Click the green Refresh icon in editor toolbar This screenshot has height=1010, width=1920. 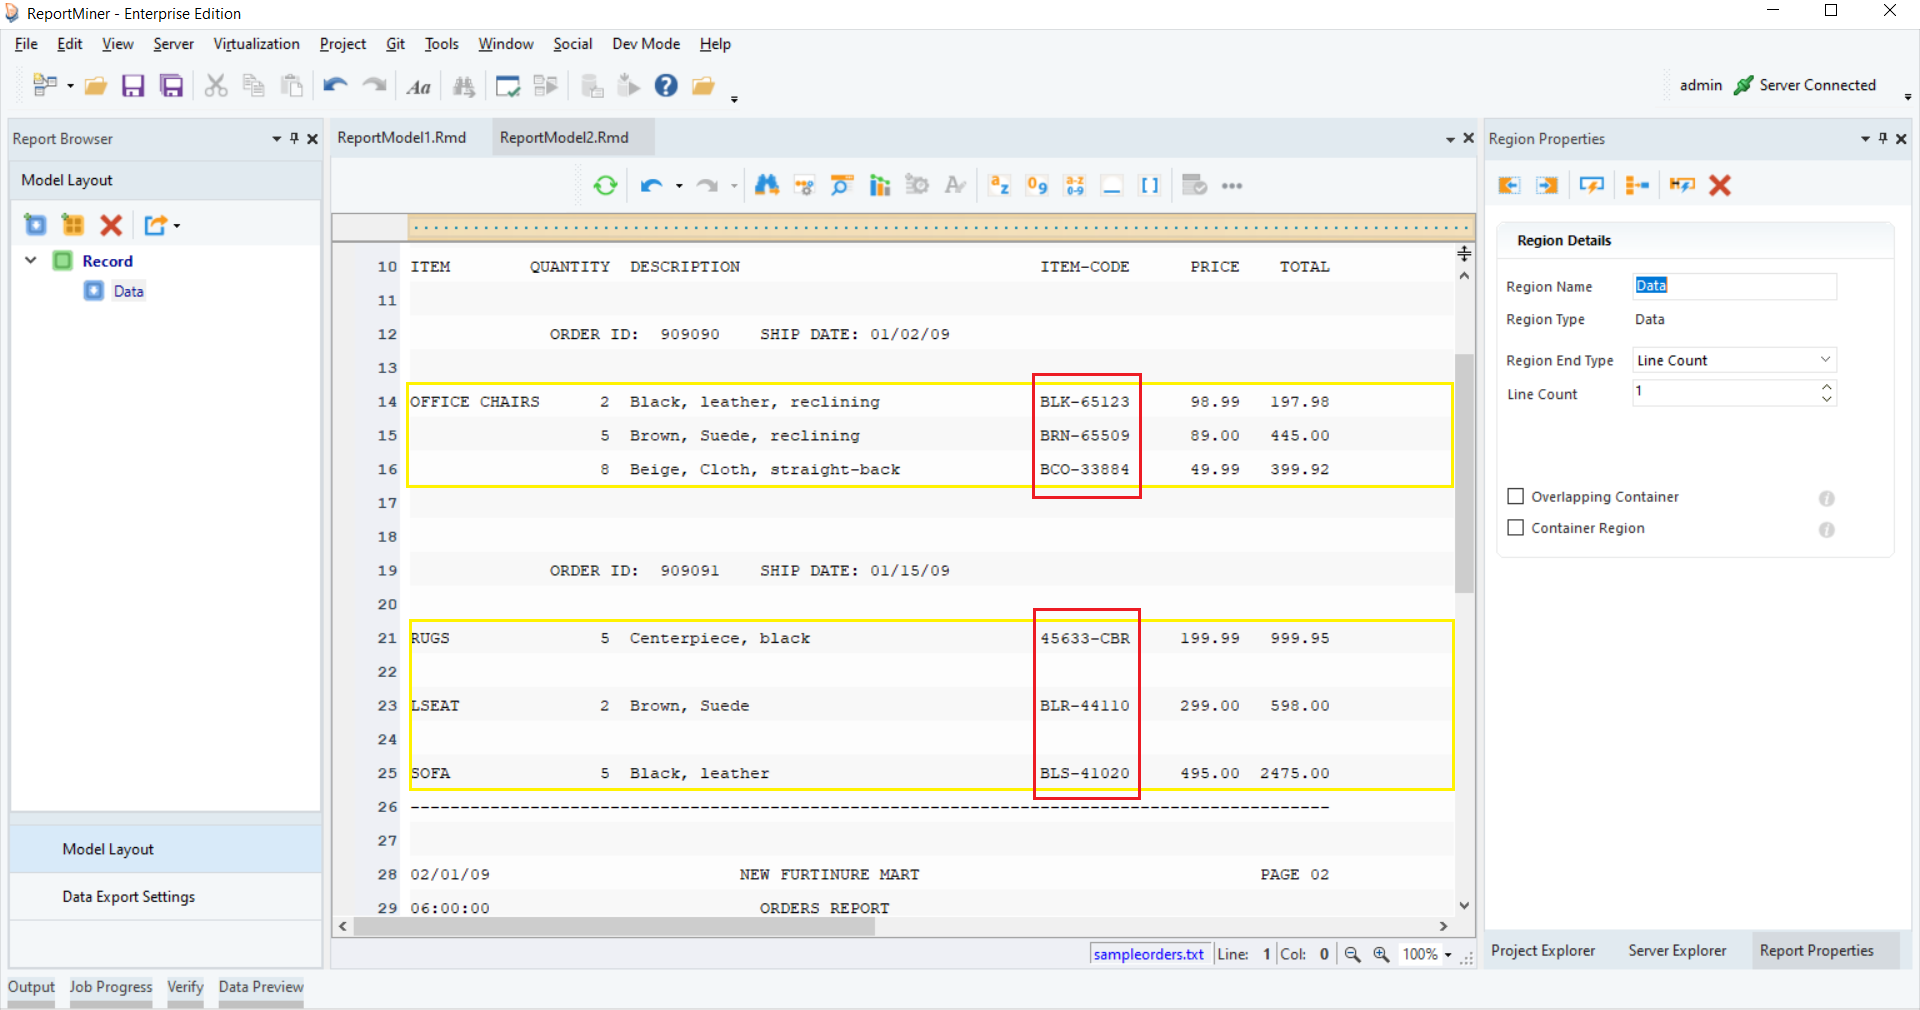tap(605, 185)
